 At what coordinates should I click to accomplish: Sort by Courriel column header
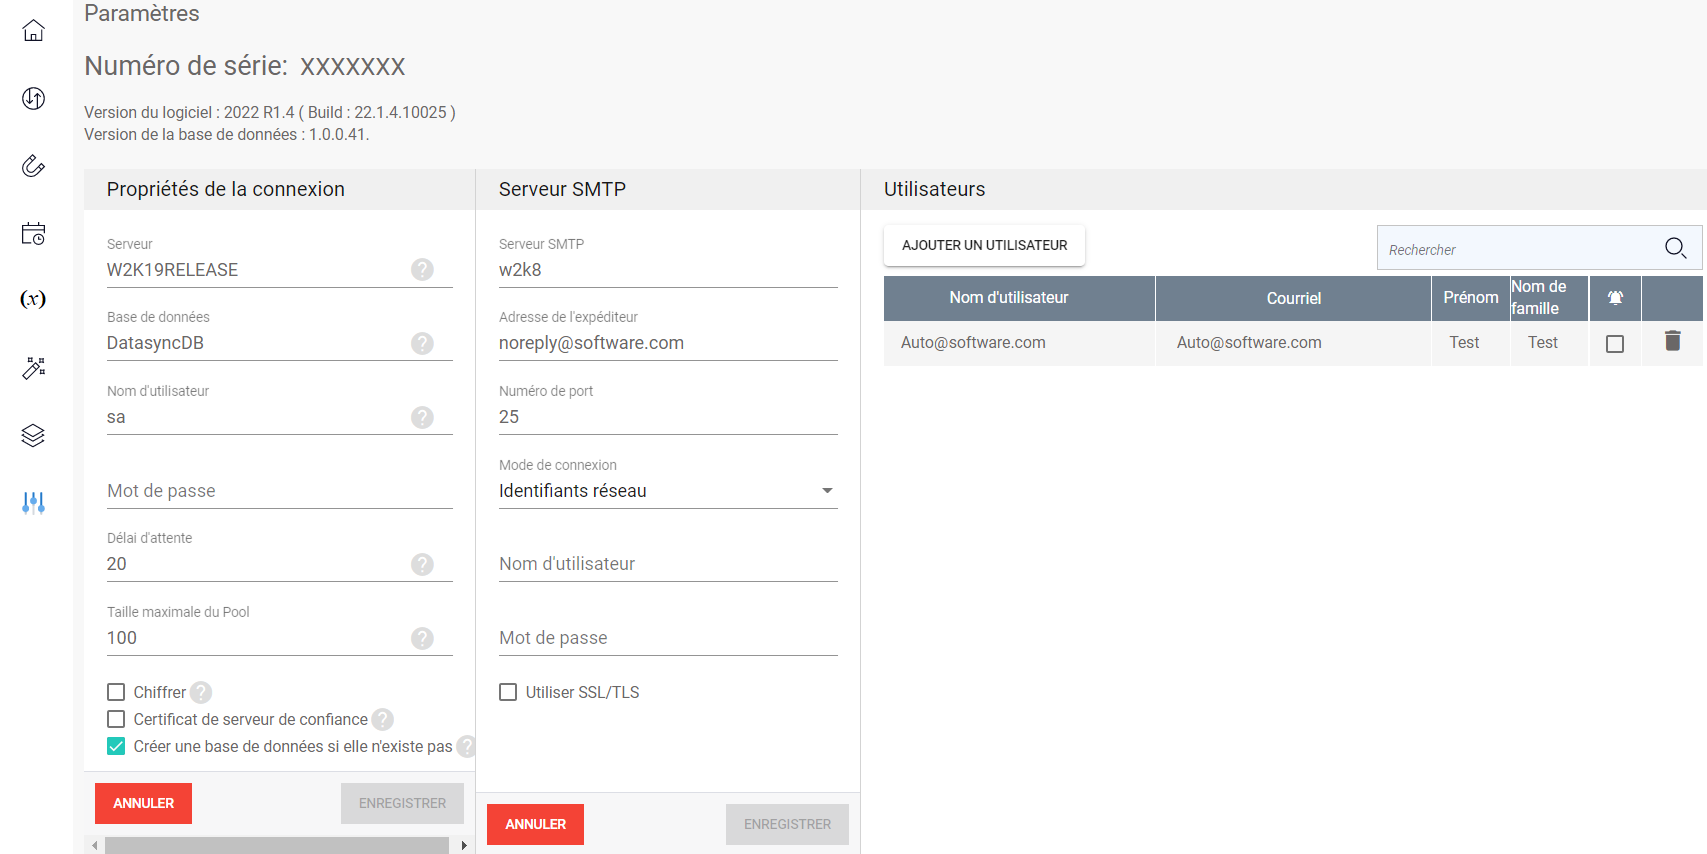[1293, 298]
